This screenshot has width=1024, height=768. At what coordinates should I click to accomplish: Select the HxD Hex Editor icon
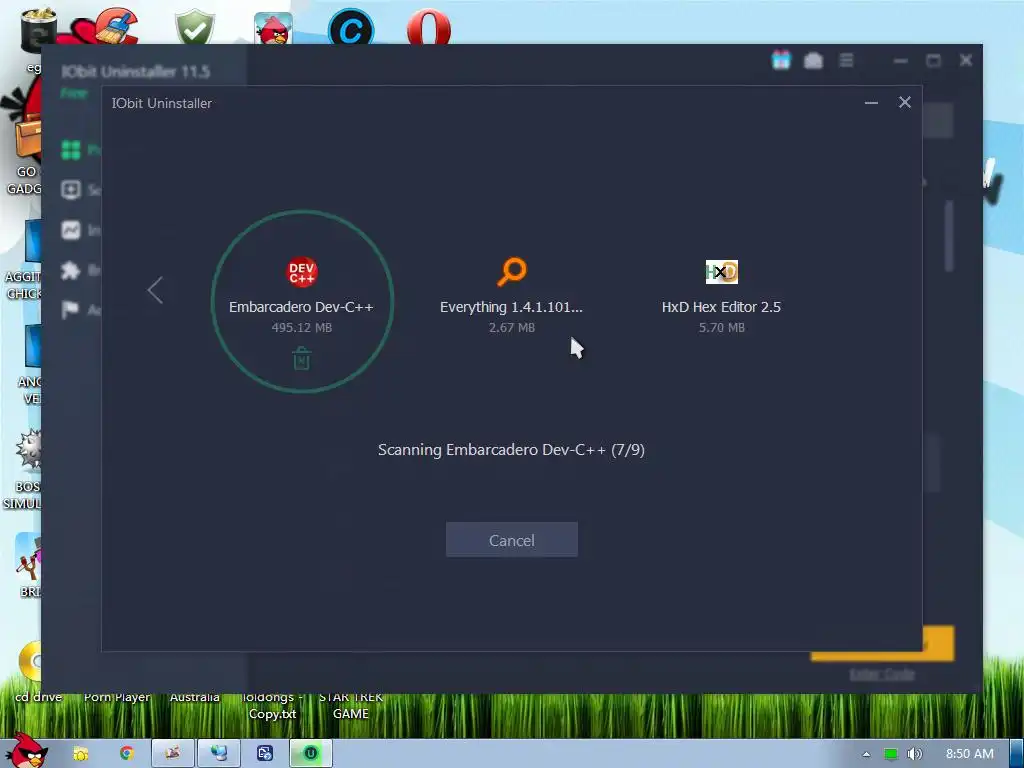coord(722,272)
